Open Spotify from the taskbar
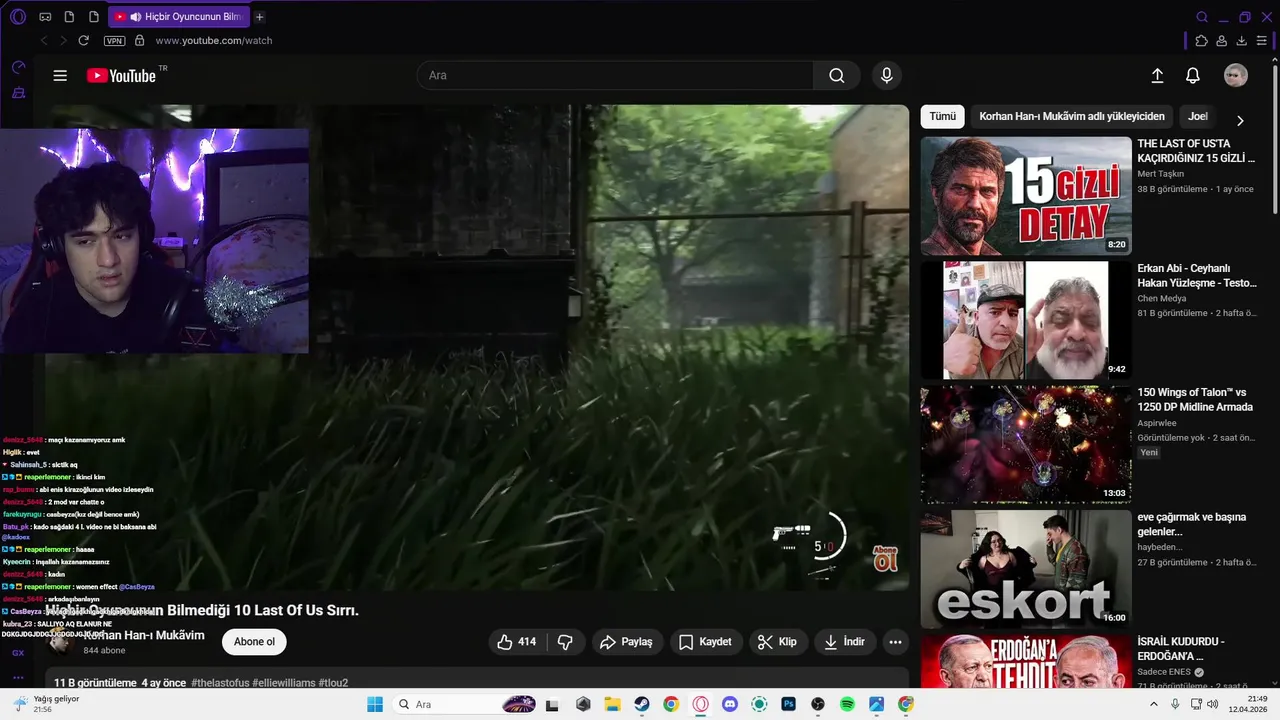This screenshot has width=1280, height=720. click(x=847, y=705)
